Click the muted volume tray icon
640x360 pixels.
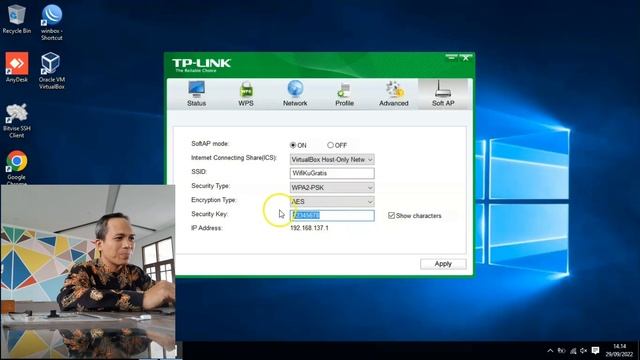click(584, 351)
